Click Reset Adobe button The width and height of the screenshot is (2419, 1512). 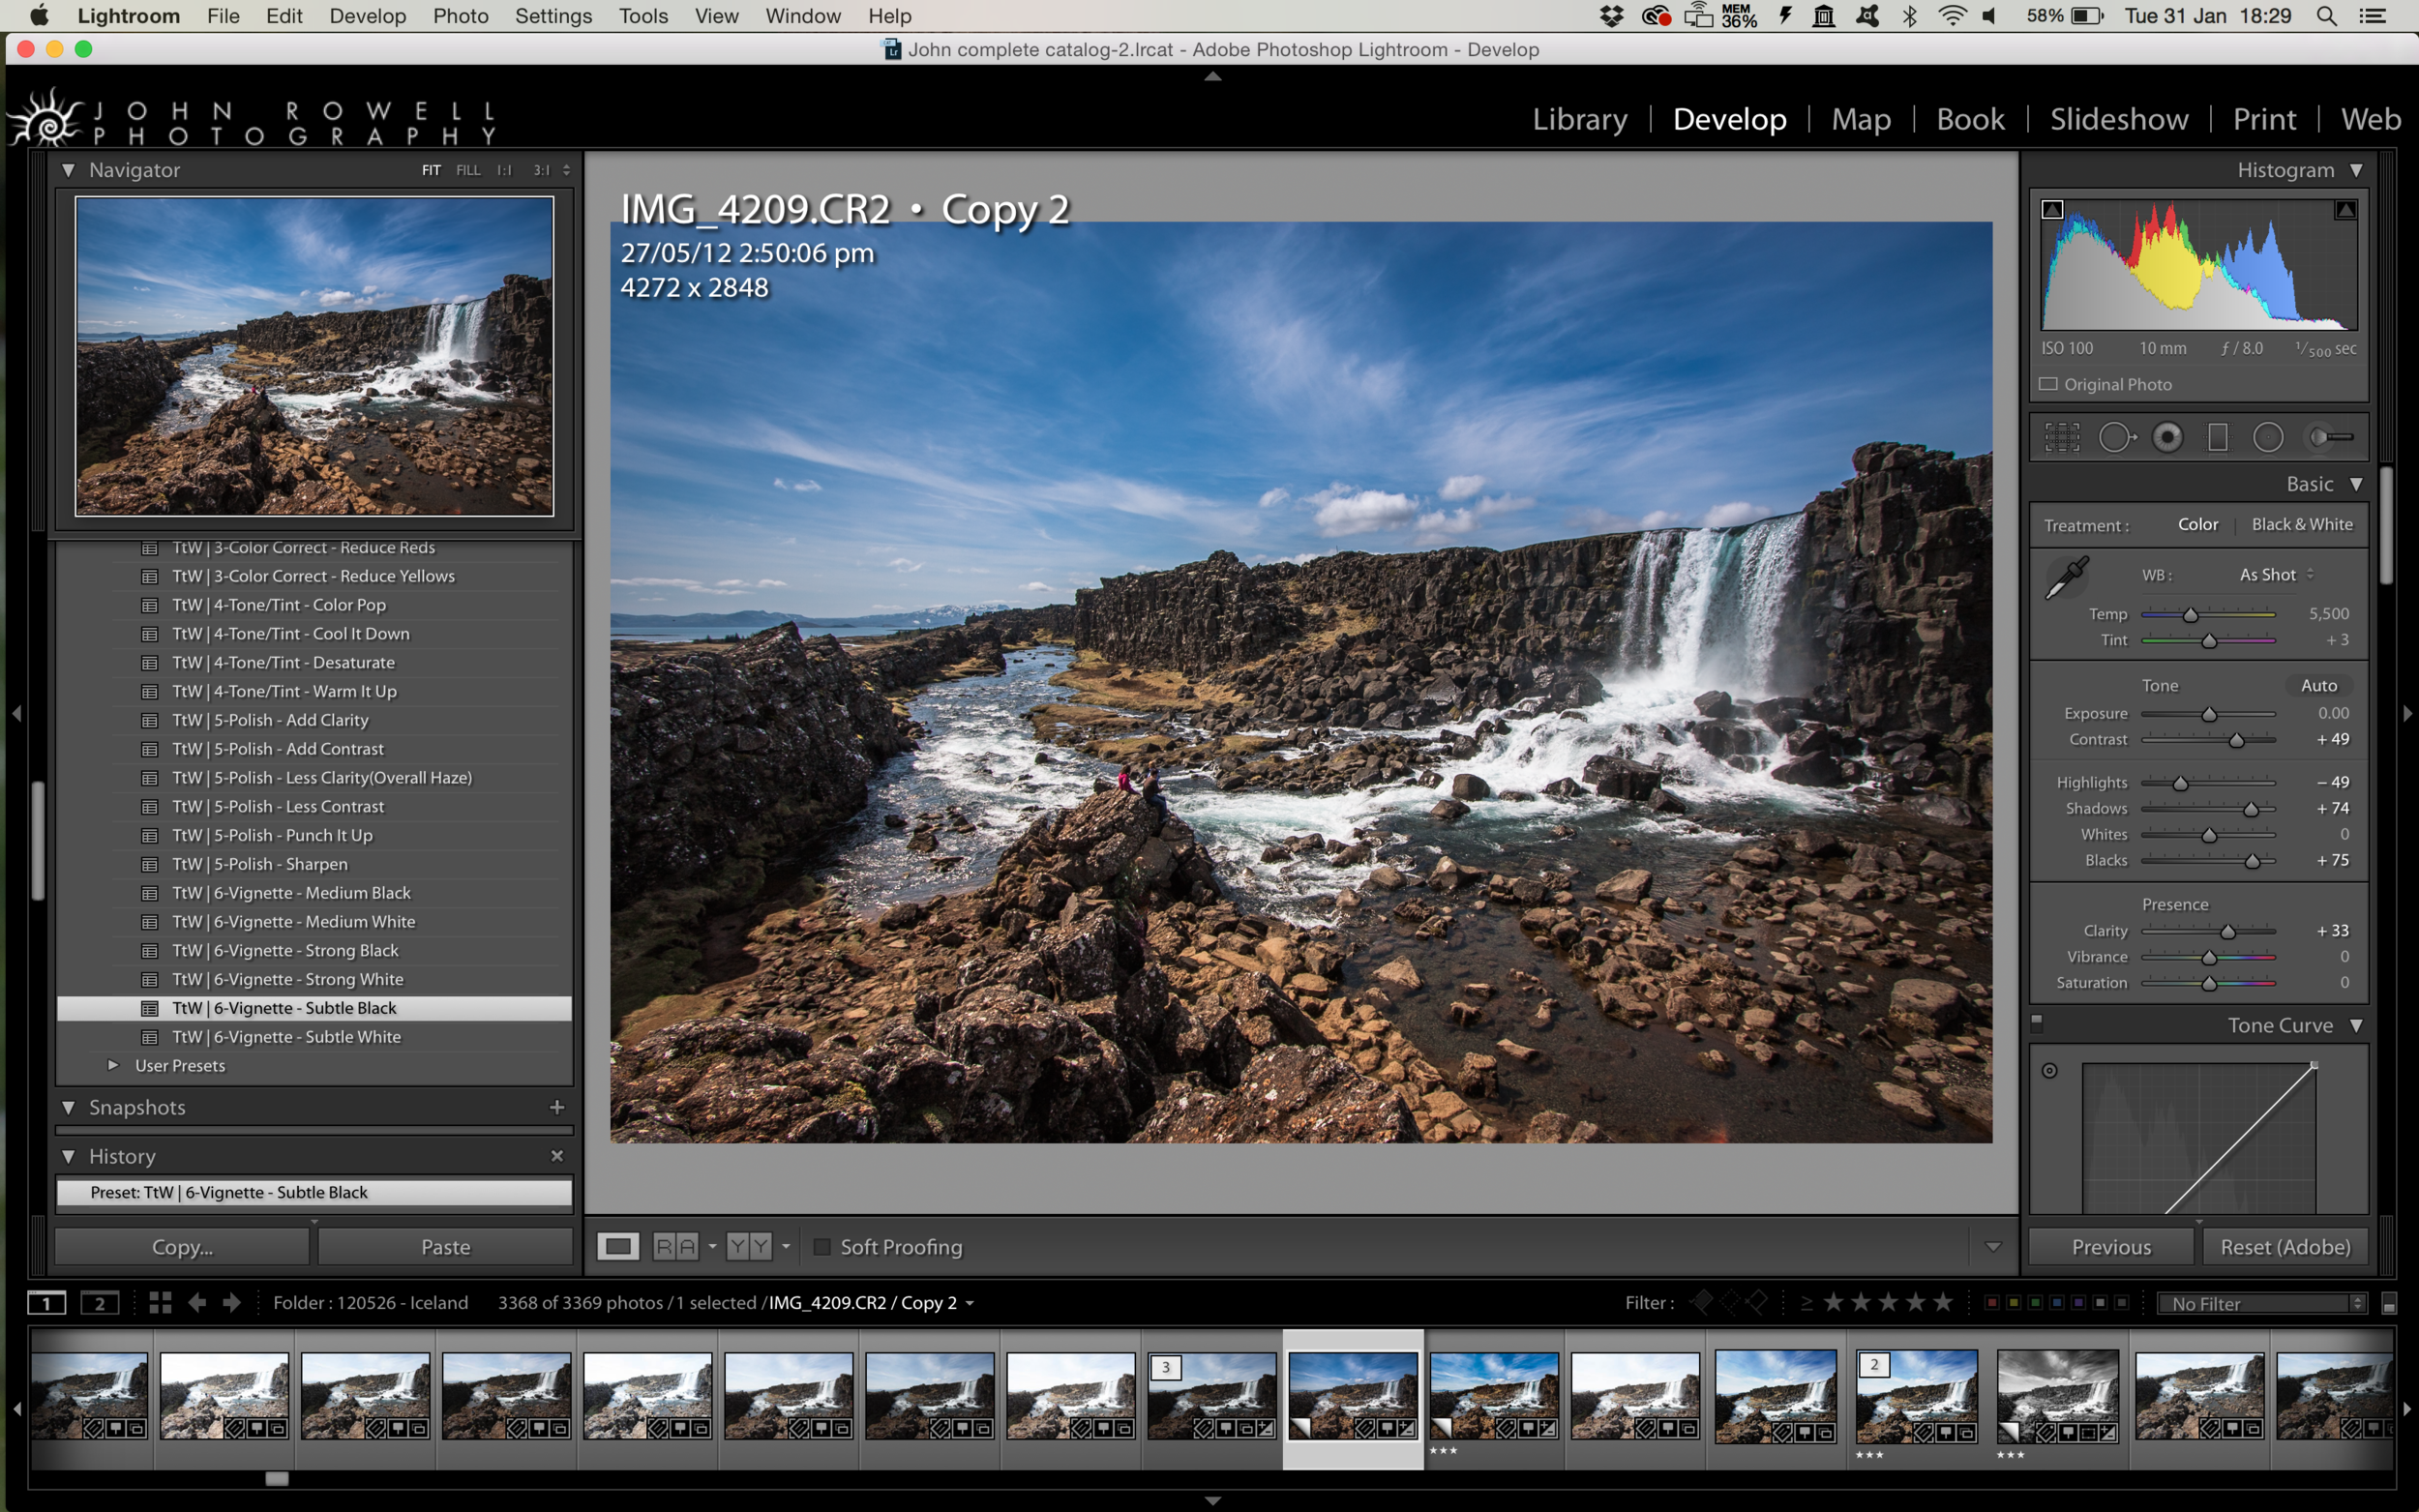[2282, 1245]
